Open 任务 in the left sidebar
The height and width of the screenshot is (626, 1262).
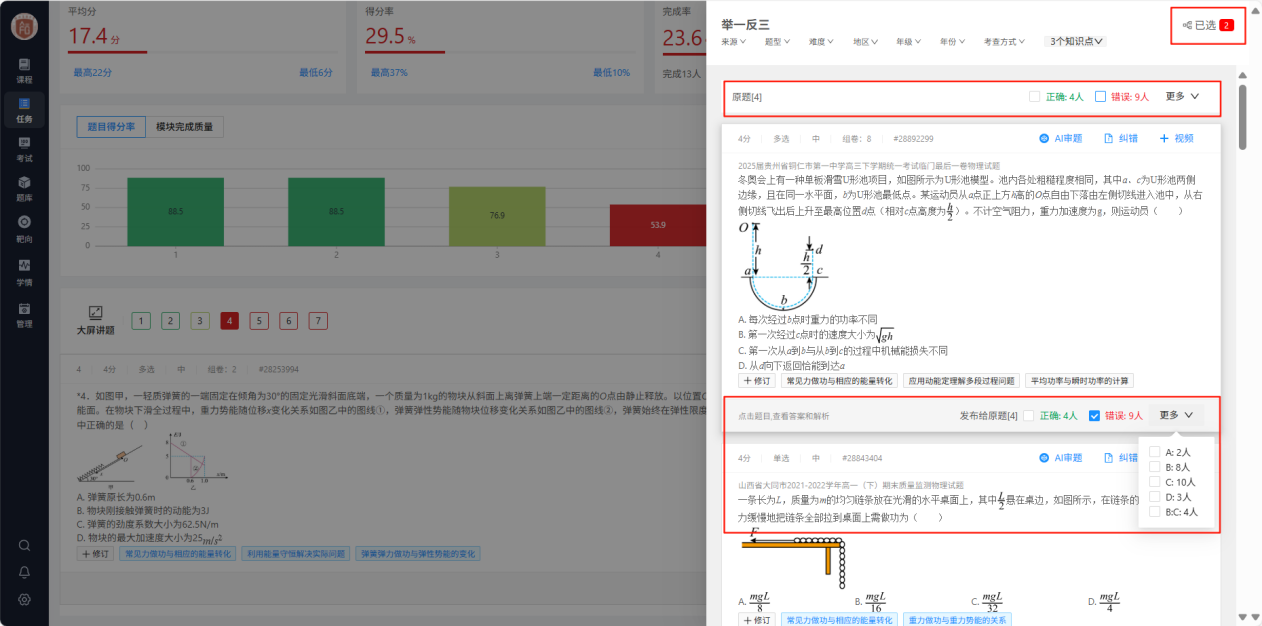[x=24, y=110]
